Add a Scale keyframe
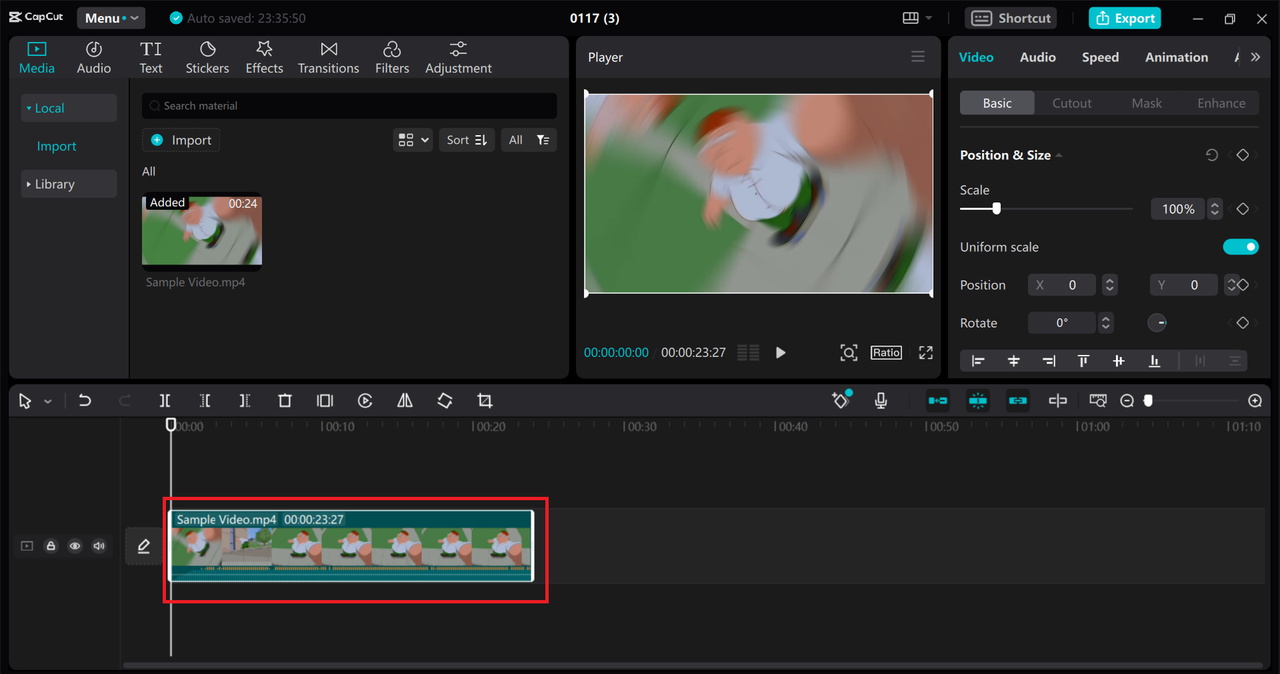Screen dimensions: 1280x674 point(1242,209)
